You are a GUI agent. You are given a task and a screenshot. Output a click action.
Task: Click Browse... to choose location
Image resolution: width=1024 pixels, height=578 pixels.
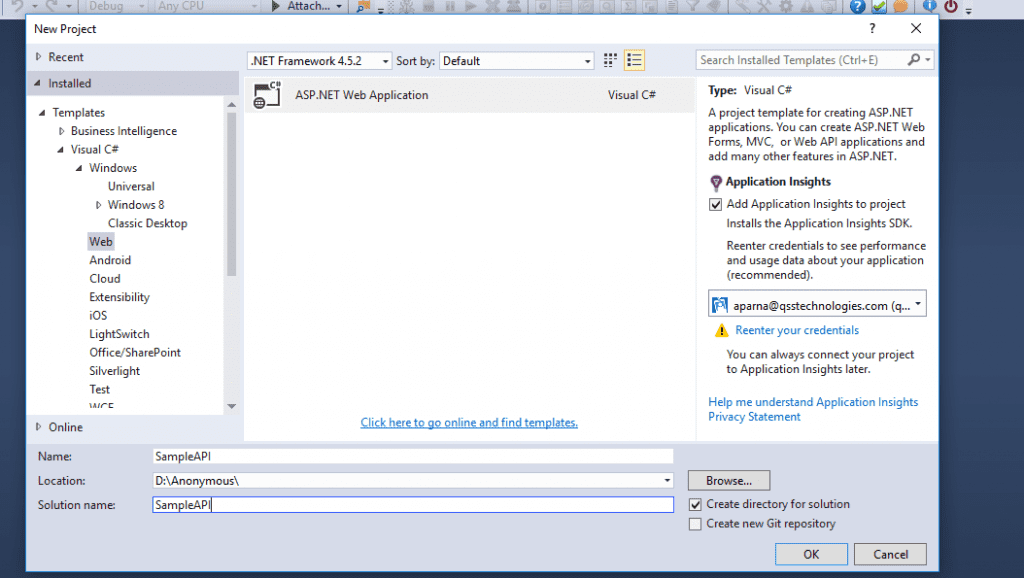pos(729,481)
